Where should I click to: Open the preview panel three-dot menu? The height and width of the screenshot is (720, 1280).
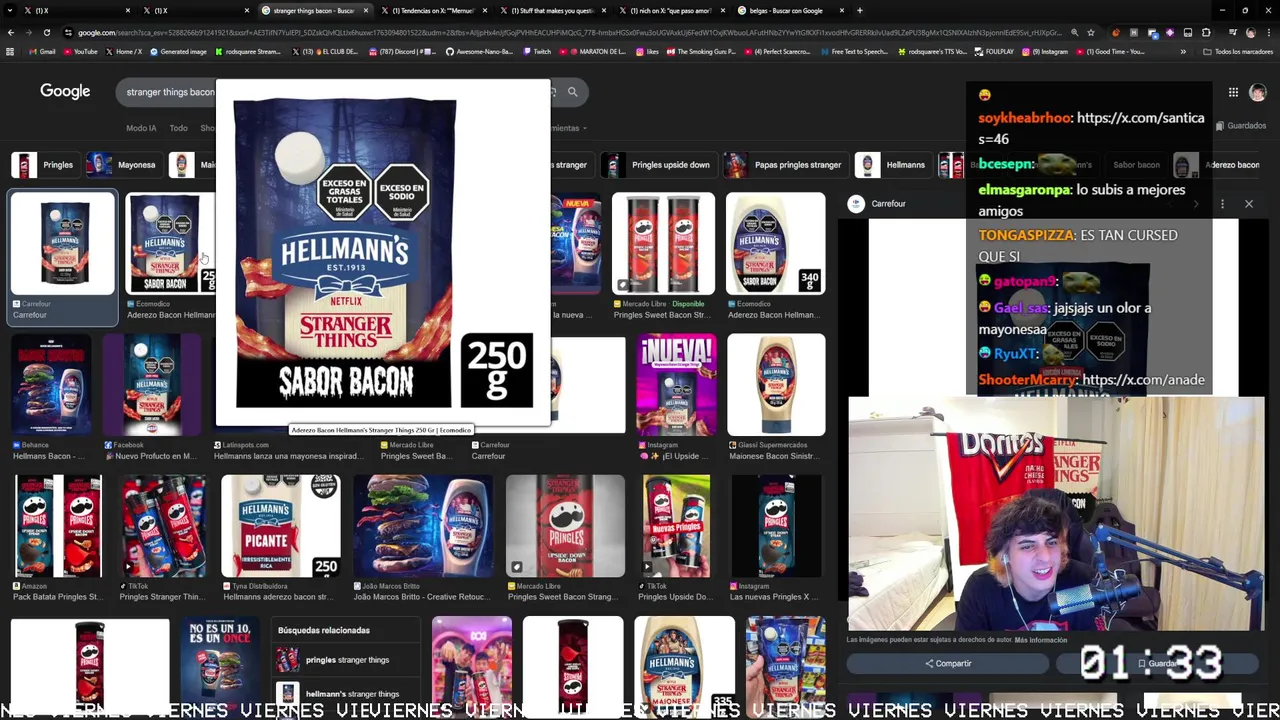tap(1222, 204)
